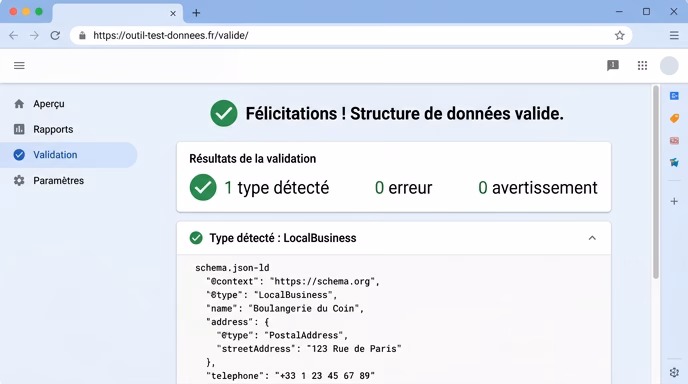The image size is (688, 384).
Task: Open the red side panel icon
Action: (x=674, y=140)
